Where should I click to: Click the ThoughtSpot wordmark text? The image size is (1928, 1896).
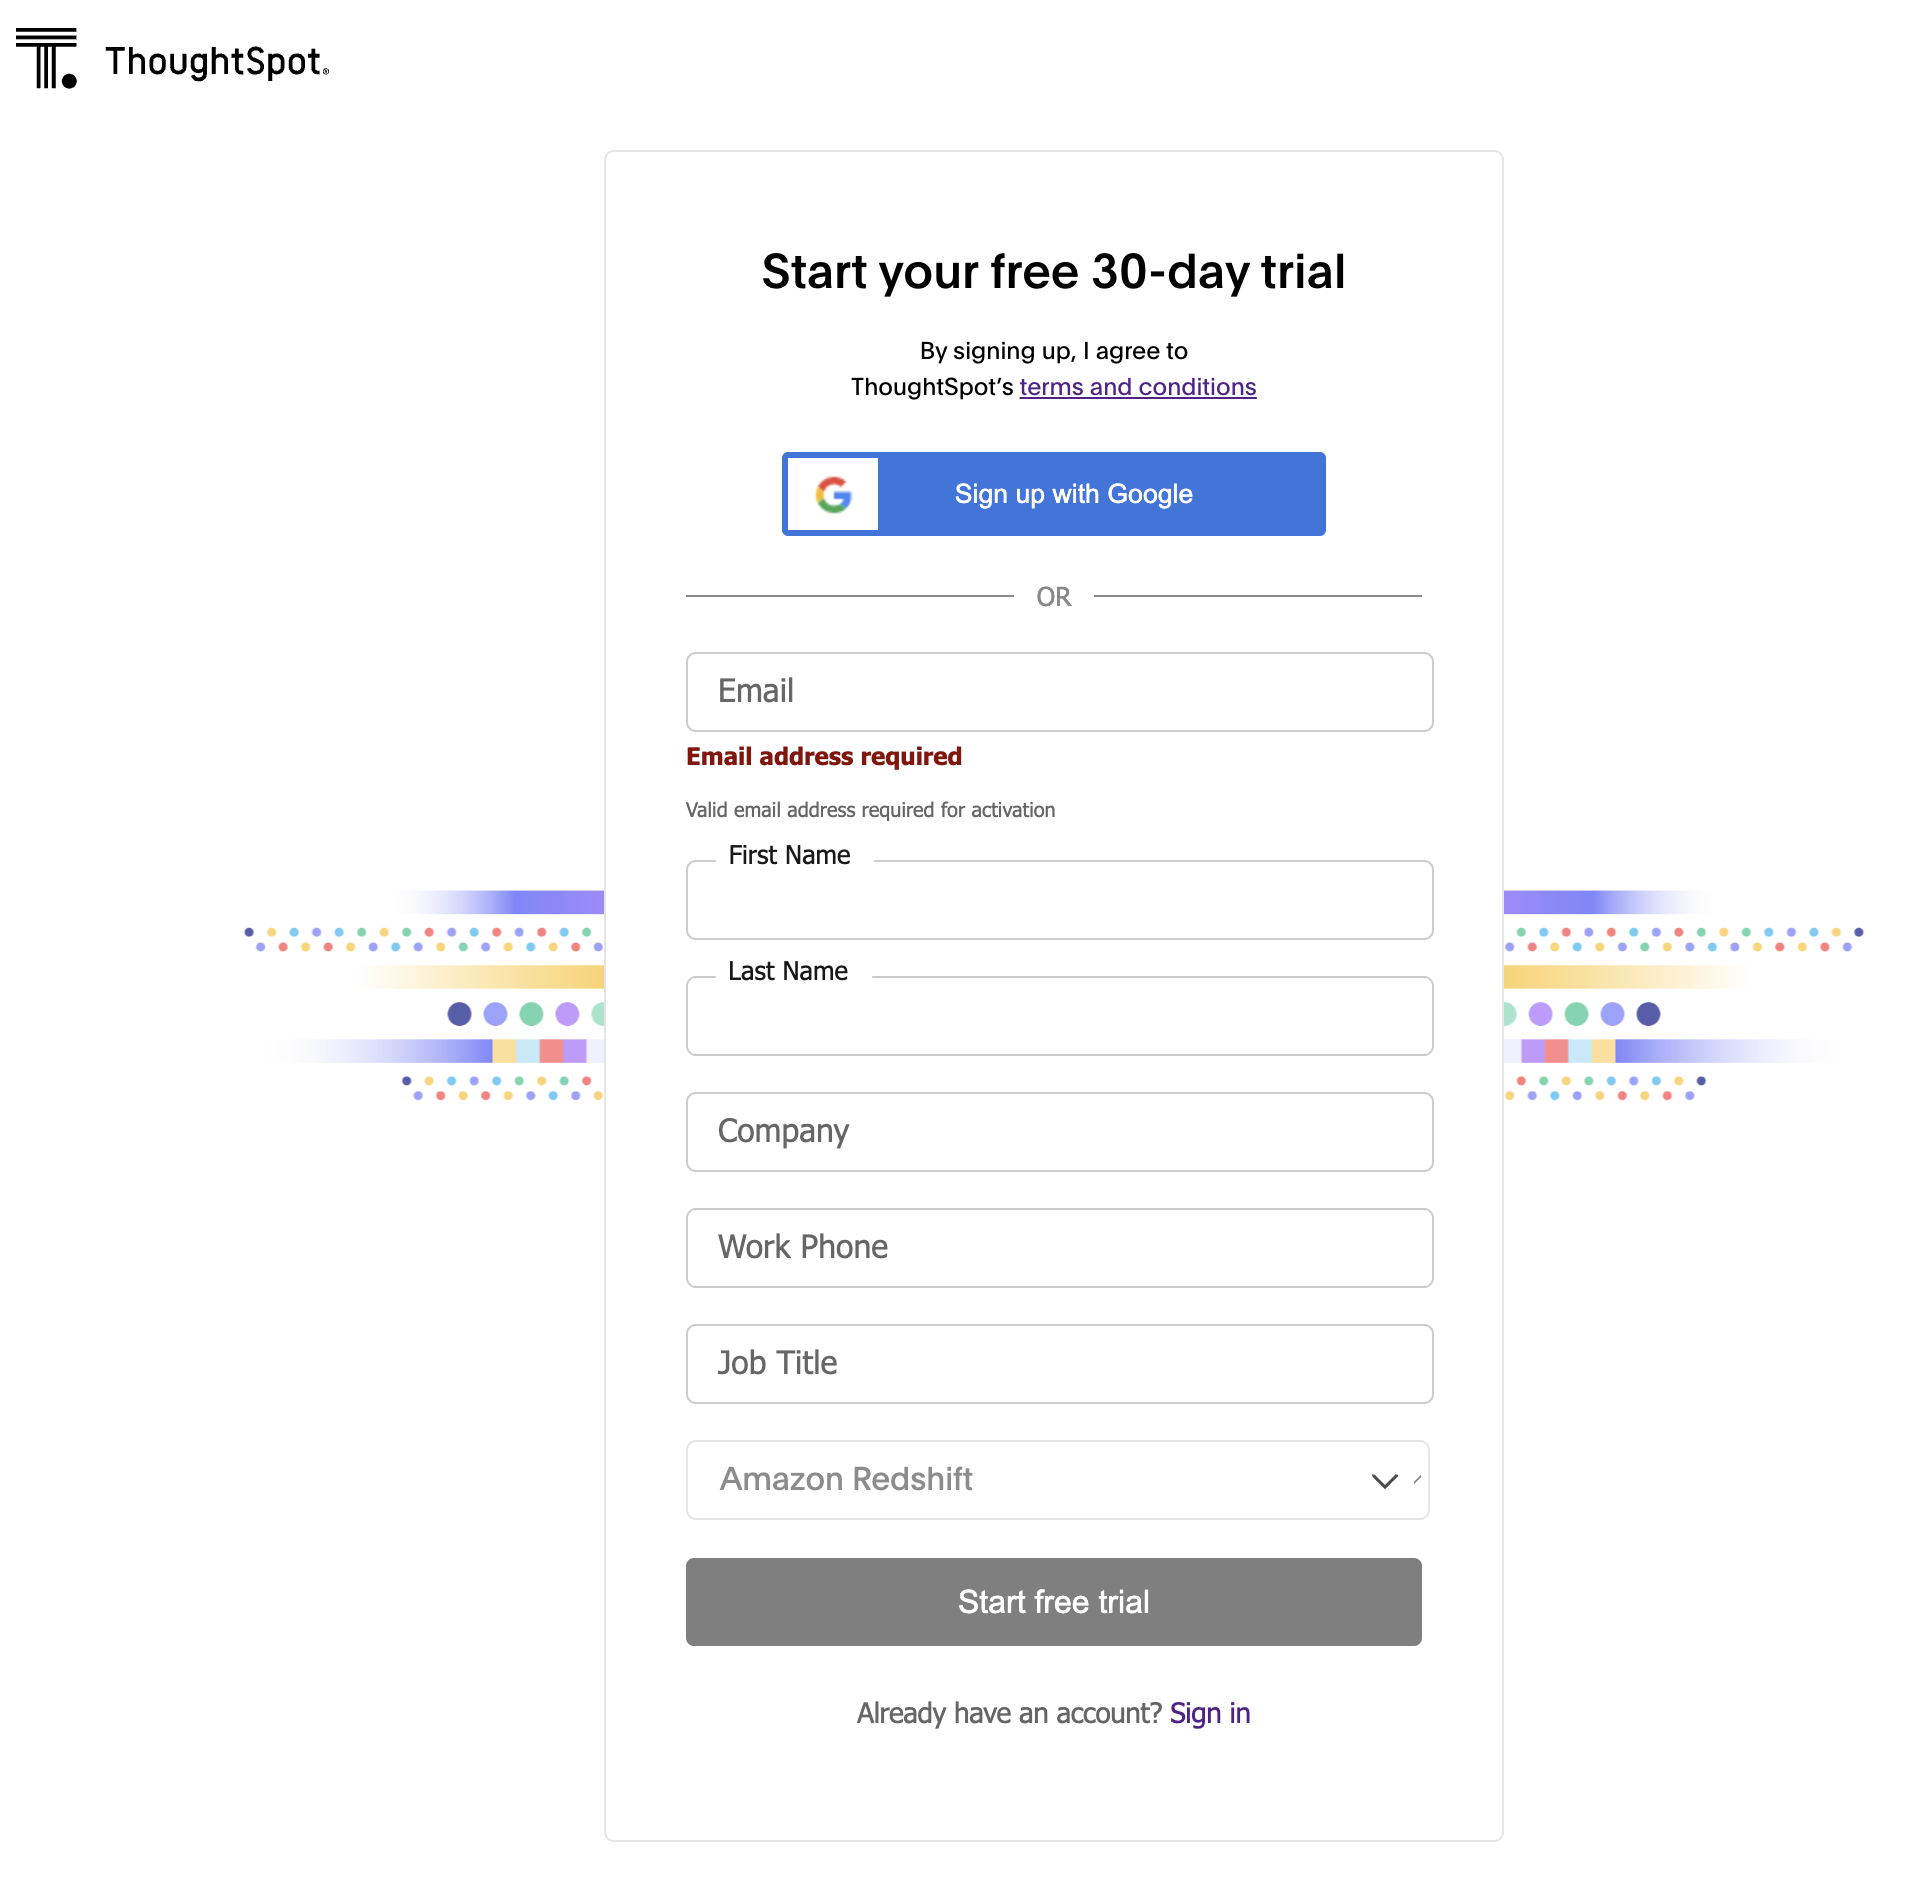coord(217,62)
